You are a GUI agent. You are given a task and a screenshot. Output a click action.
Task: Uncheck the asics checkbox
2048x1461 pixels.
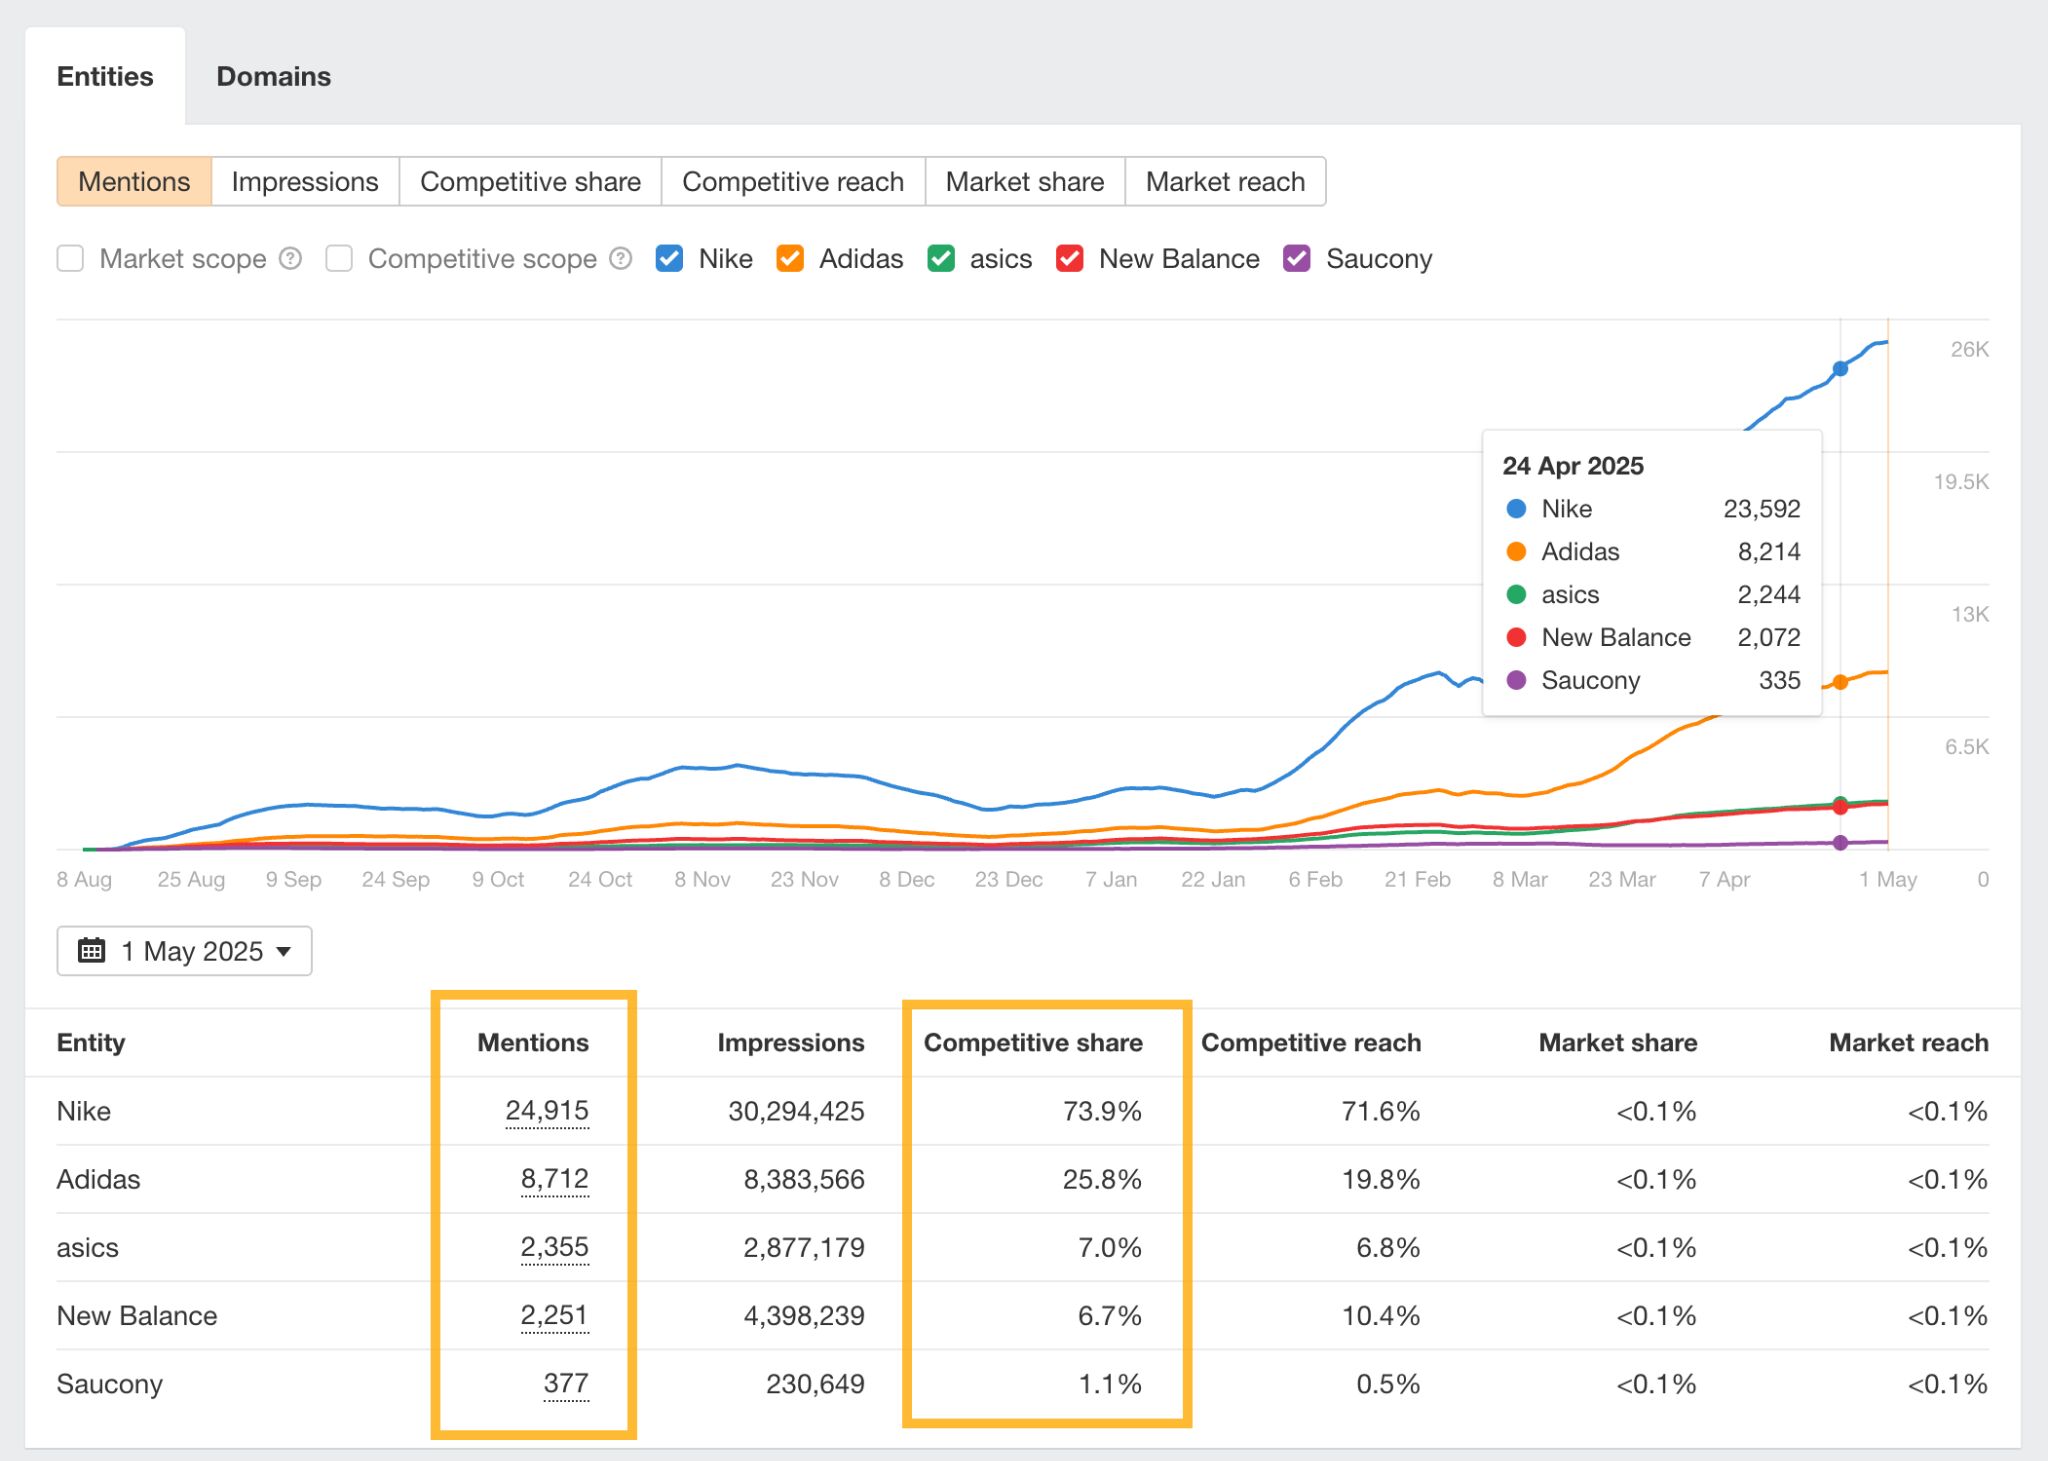(940, 258)
